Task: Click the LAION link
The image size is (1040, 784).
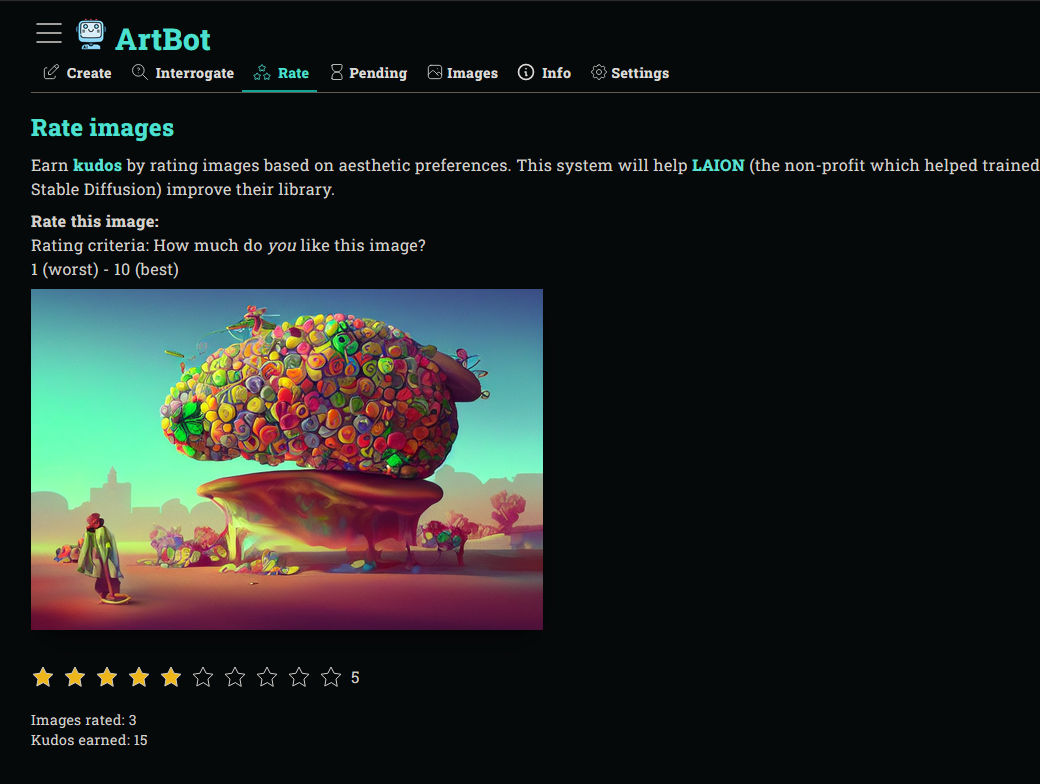Action: click(718, 165)
